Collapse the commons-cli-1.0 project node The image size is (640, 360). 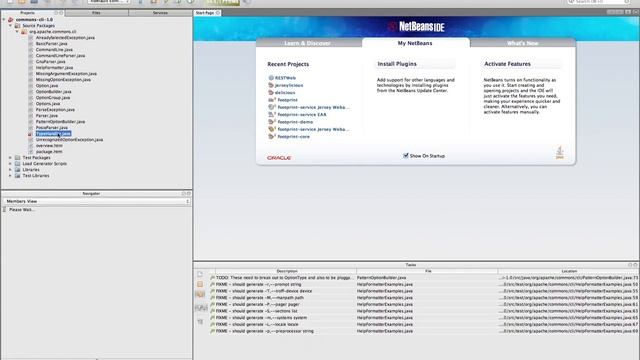(x=4, y=19)
